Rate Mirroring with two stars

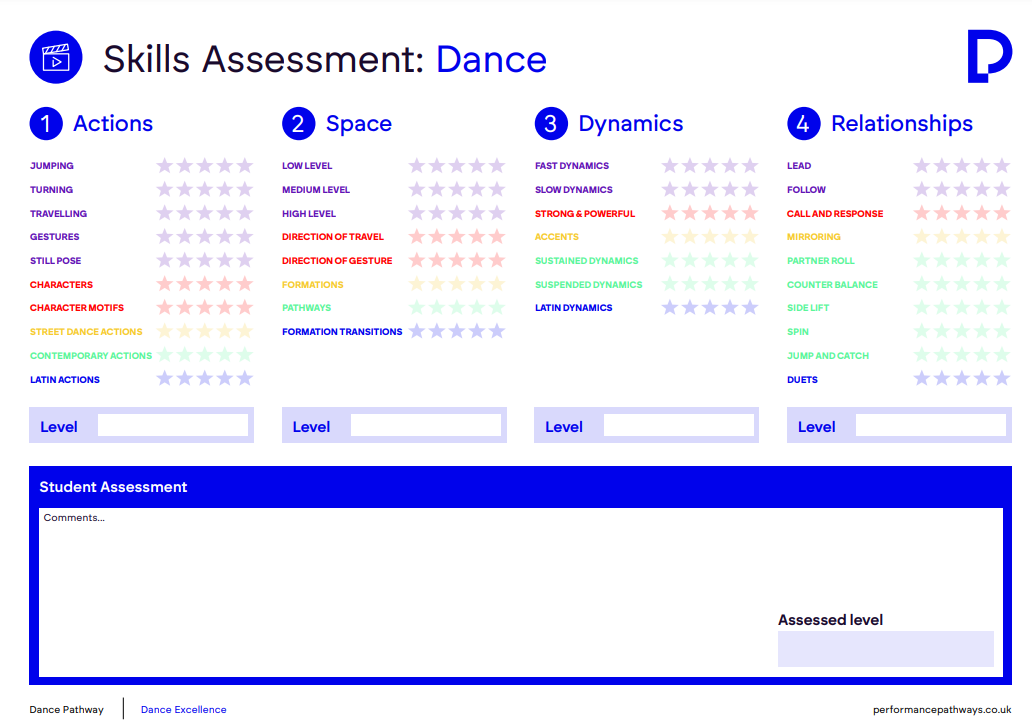(942, 236)
